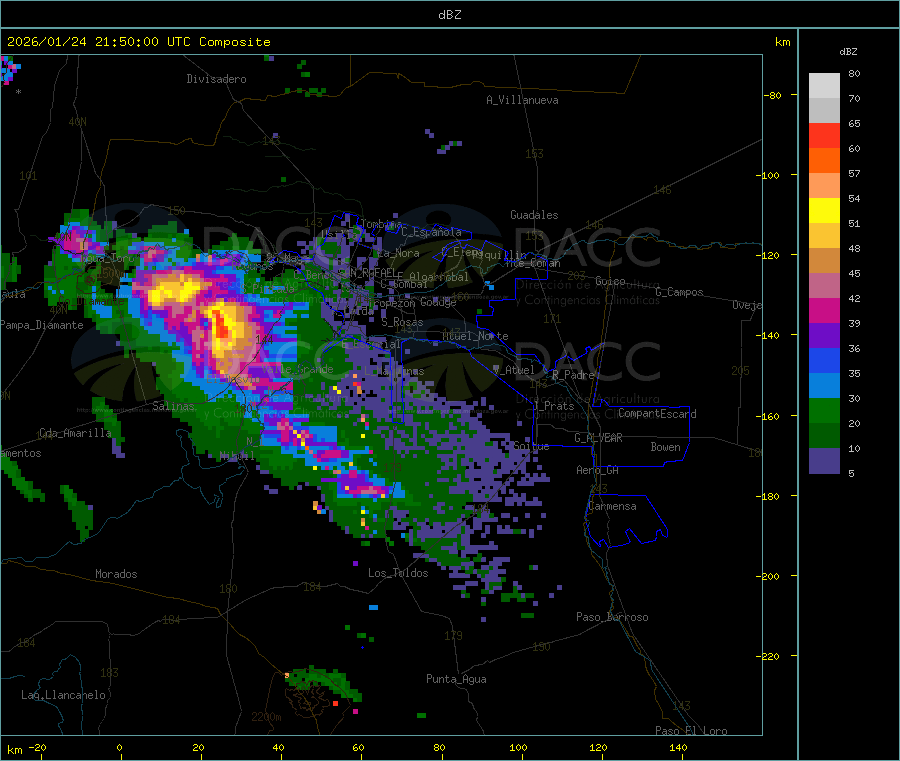The height and width of the screenshot is (761, 900).
Task: Click the 'S_Rosas' place label
Action: (x=402, y=322)
